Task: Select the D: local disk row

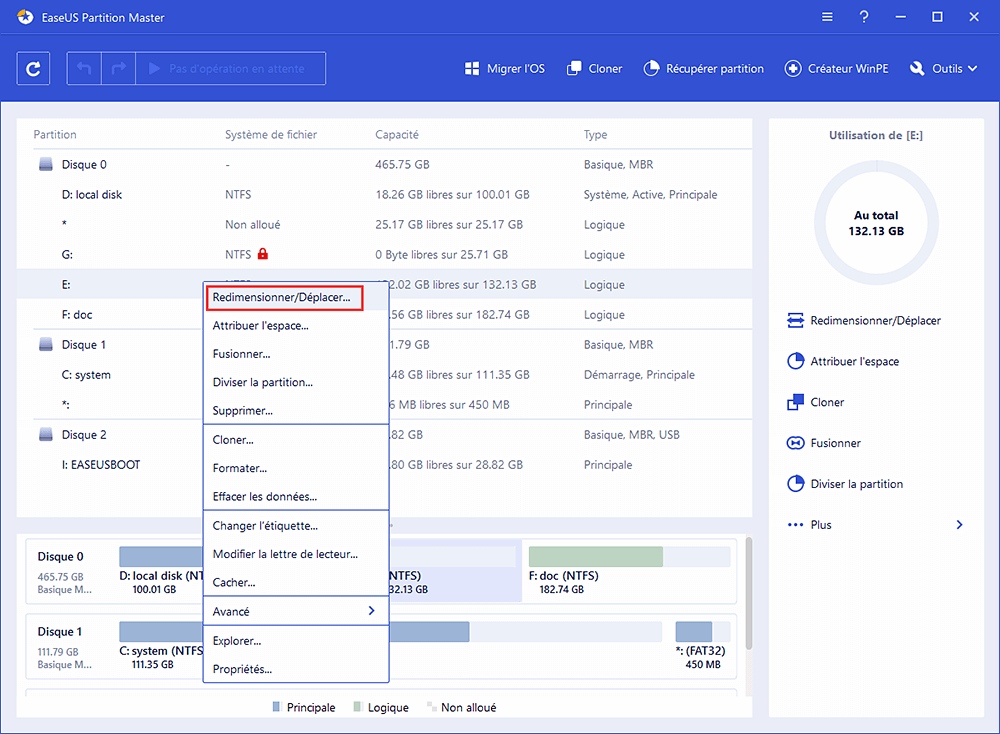Action: click(x=385, y=195)
